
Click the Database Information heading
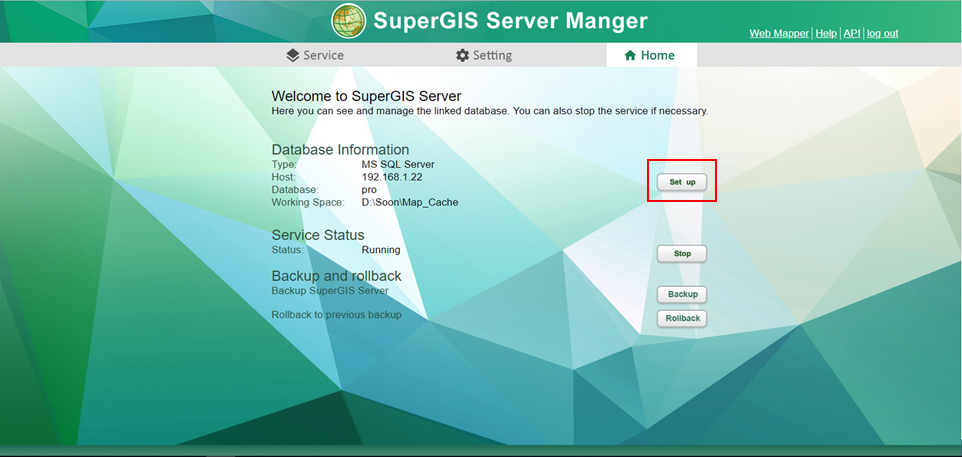[x=341, y=150]
